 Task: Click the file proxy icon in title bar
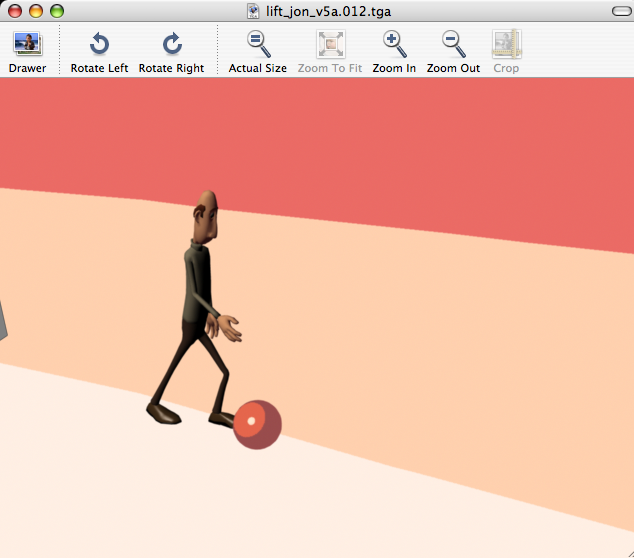point(256,11)
